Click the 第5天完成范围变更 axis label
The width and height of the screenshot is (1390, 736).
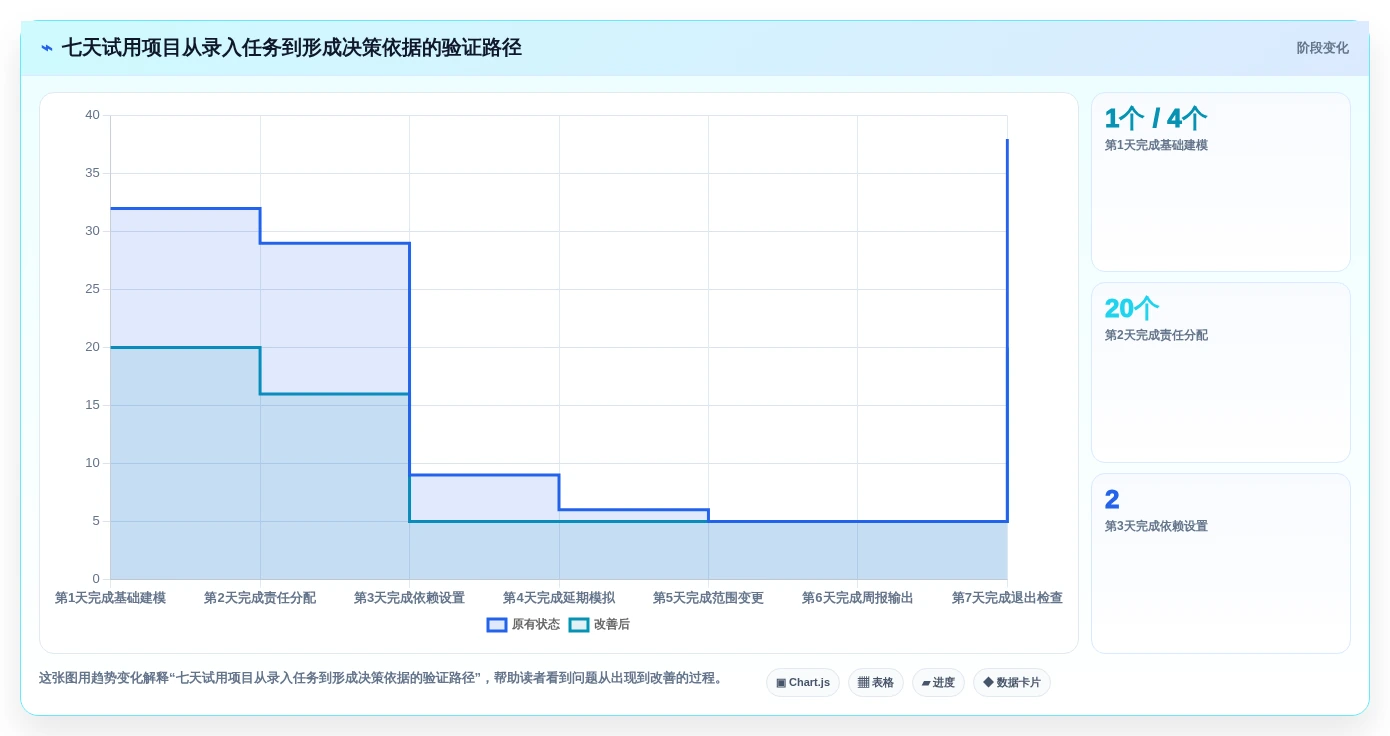tap(708, 598)
